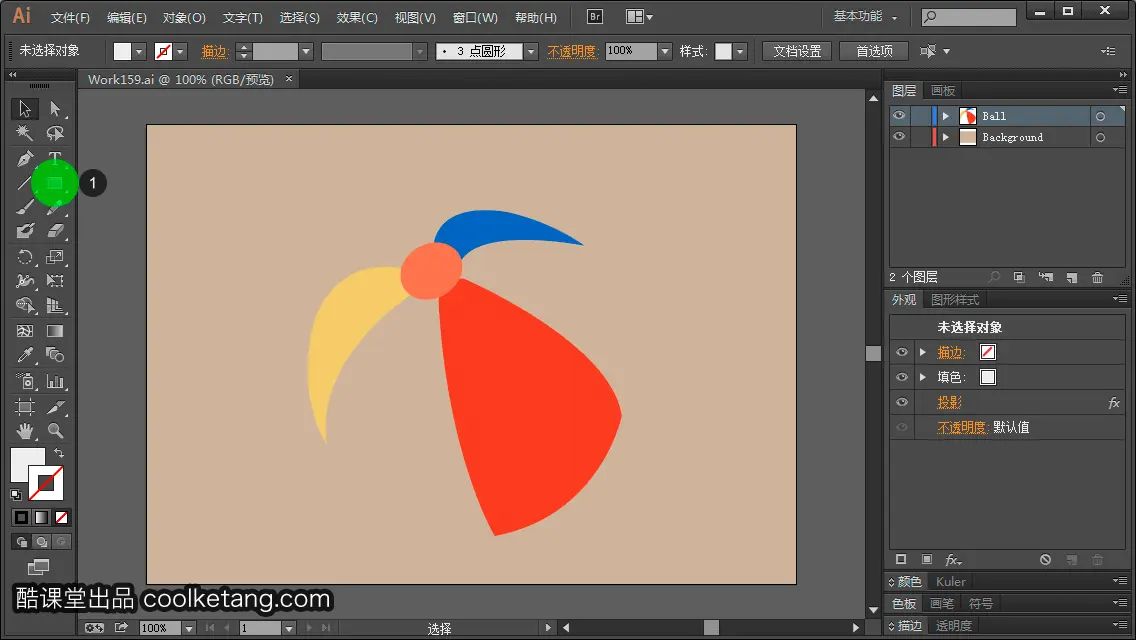Open the opacity percentage dropdown
This screenshot has width=1136, height=640.
[665, 51]
